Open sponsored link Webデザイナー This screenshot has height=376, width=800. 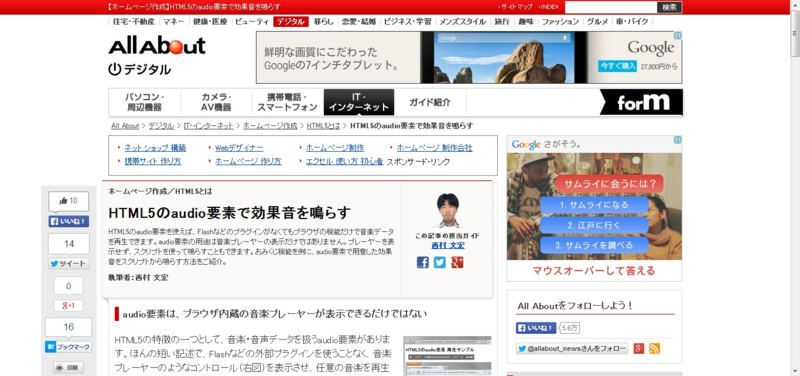pos(239,148)
